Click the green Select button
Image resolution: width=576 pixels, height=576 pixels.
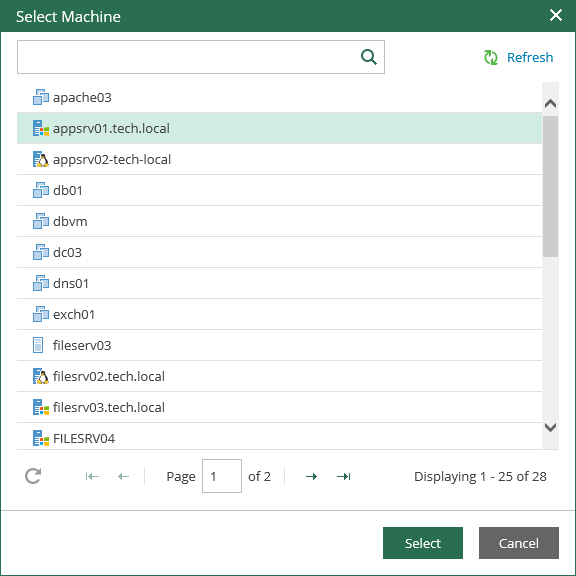coord(422,543)
